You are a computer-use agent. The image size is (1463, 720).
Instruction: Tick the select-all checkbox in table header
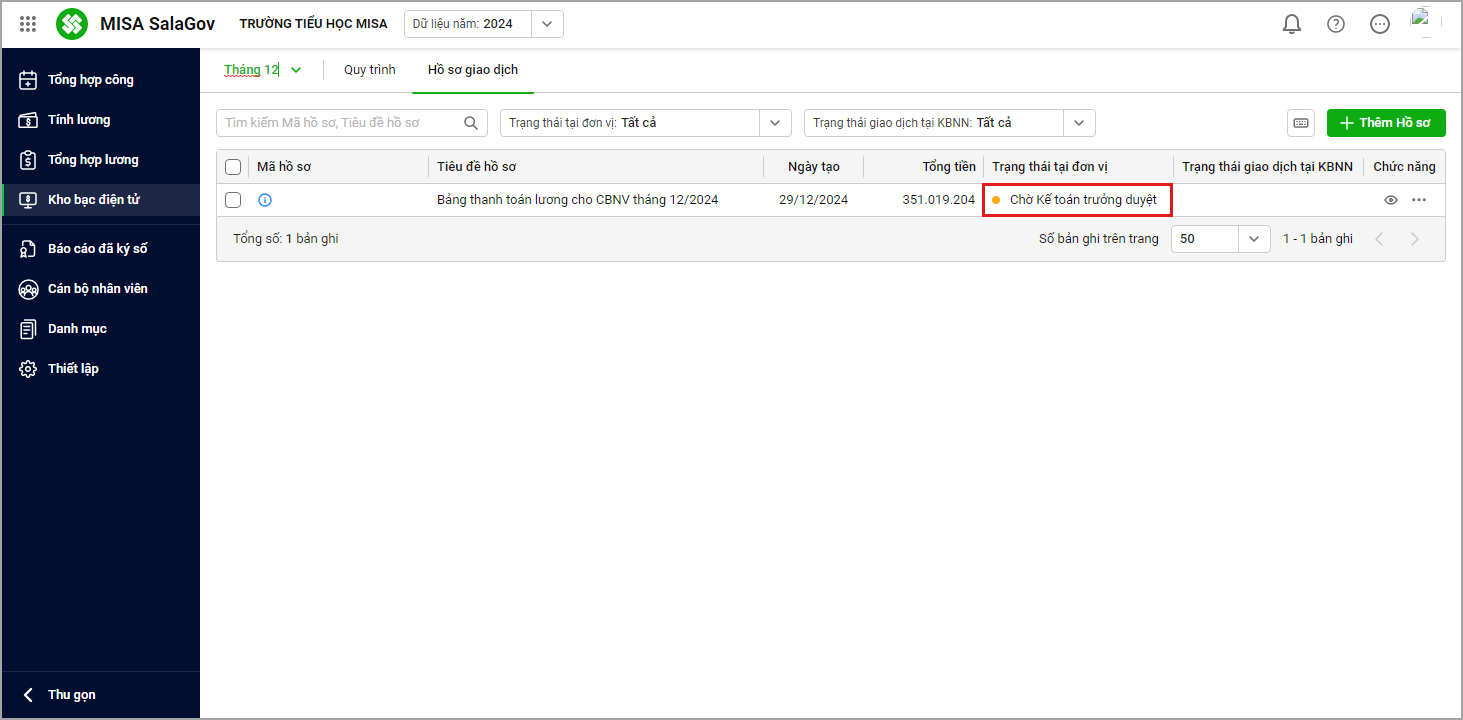[233, 167]
